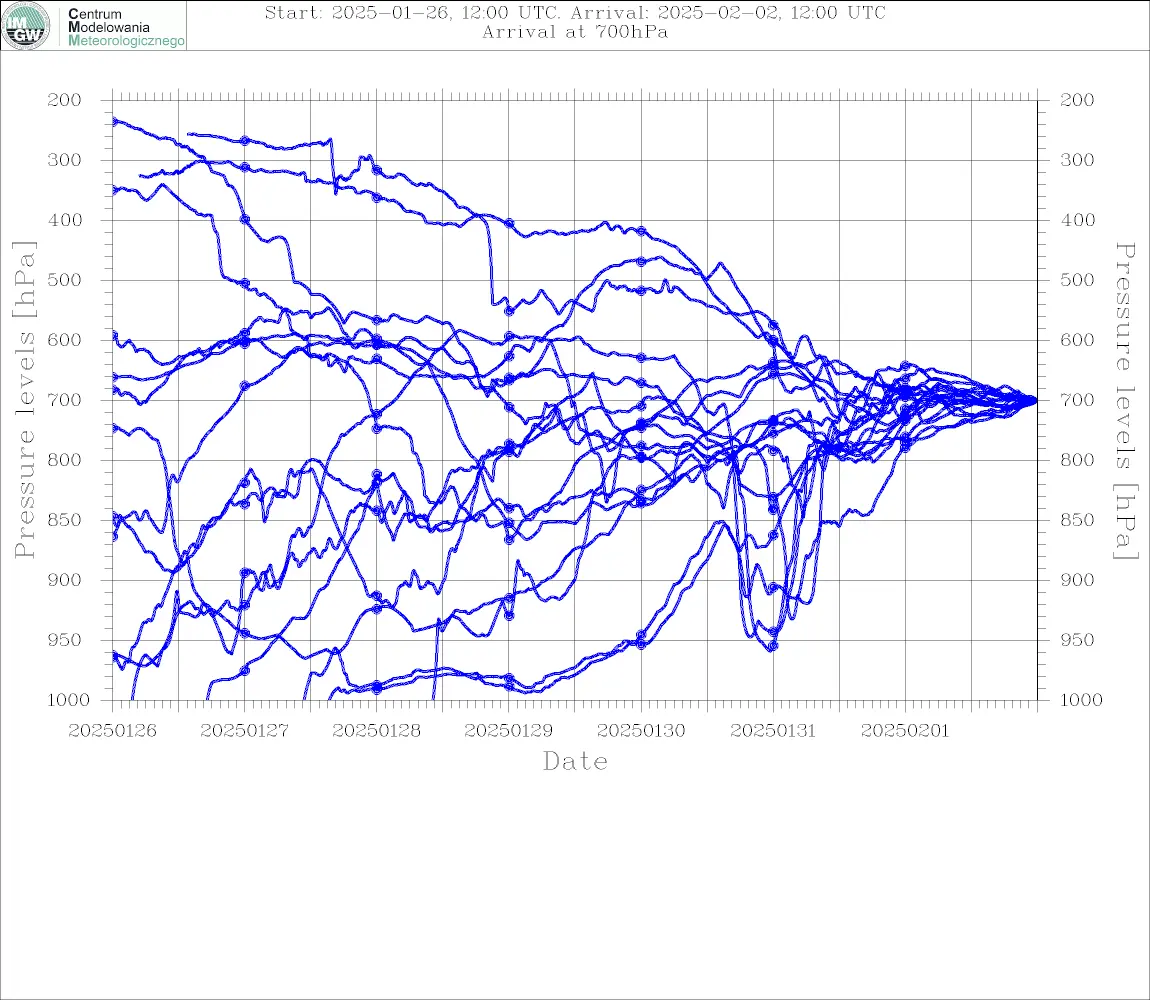Click the left axis 500 label

65,280
